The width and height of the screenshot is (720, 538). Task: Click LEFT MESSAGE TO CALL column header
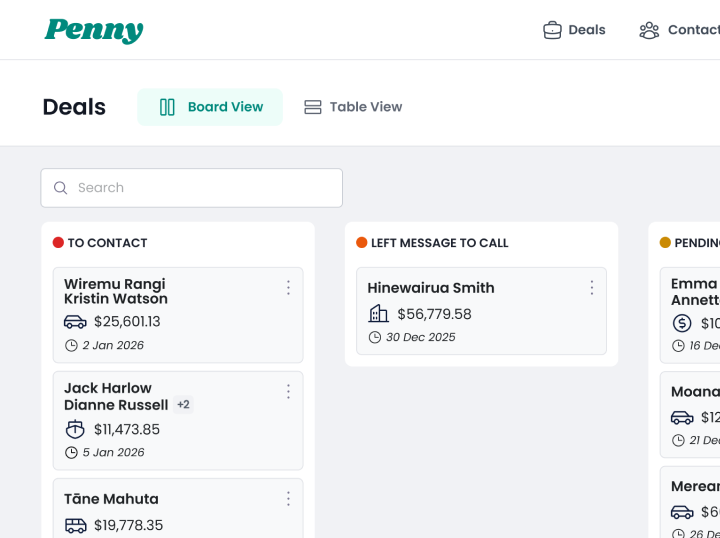[439, 243]
